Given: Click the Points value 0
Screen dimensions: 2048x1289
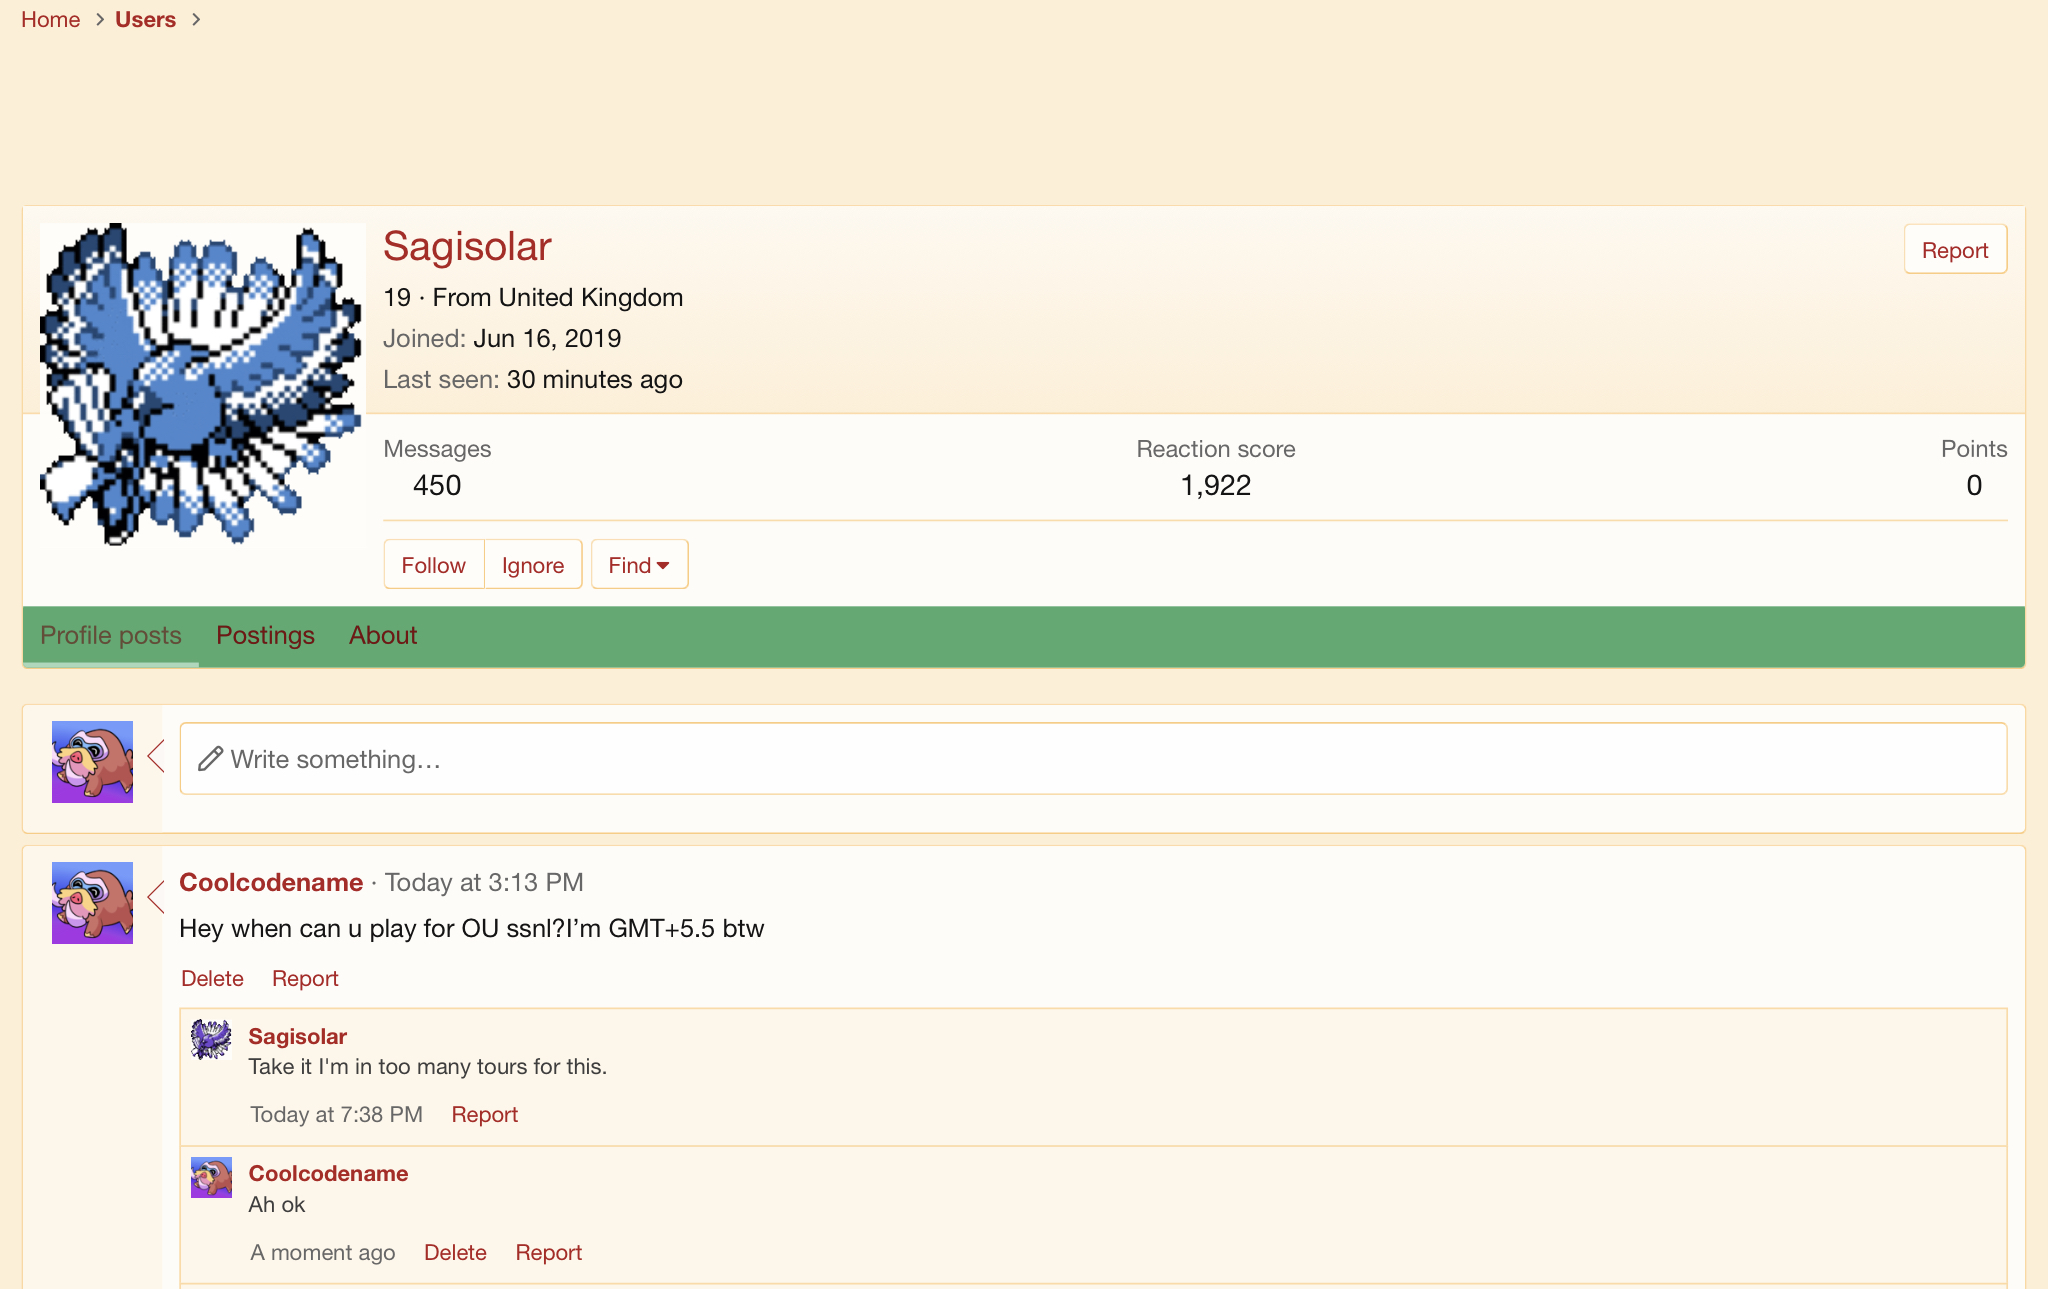Looking at the screenshot, I should (x=1974, y=485).
